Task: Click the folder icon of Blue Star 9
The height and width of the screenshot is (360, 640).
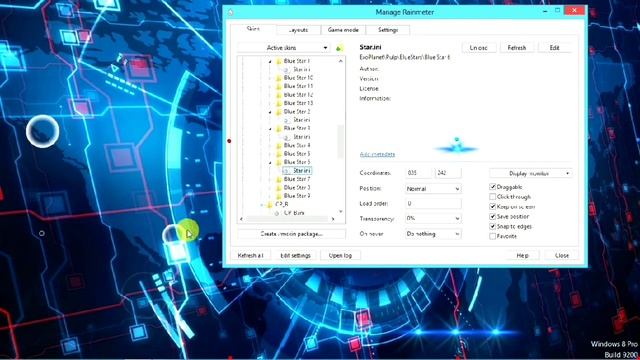Action: click(279, 196)
